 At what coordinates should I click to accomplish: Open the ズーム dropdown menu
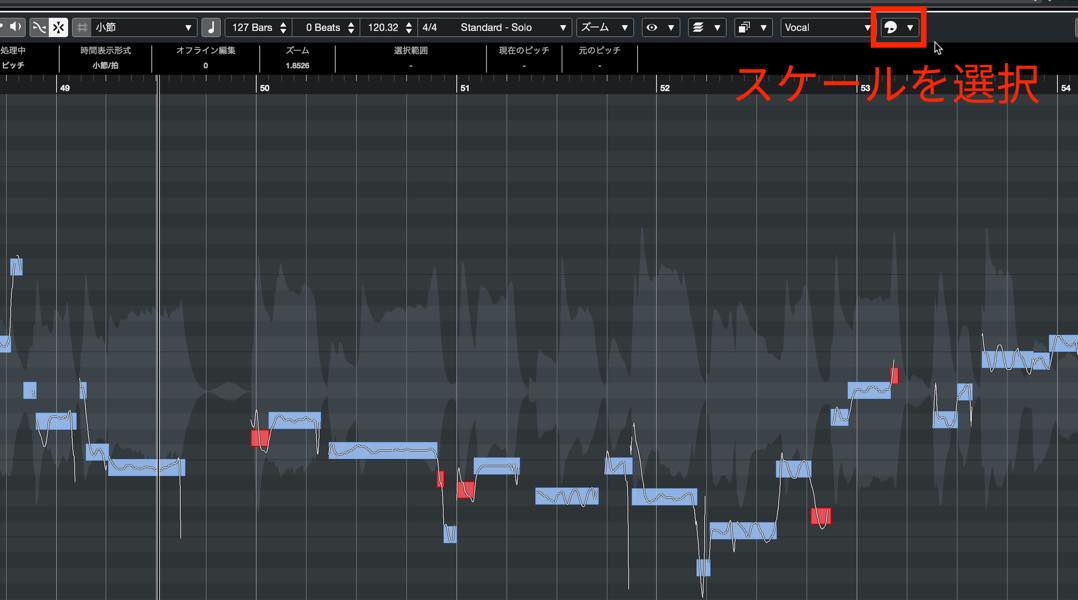coord(604,27)
